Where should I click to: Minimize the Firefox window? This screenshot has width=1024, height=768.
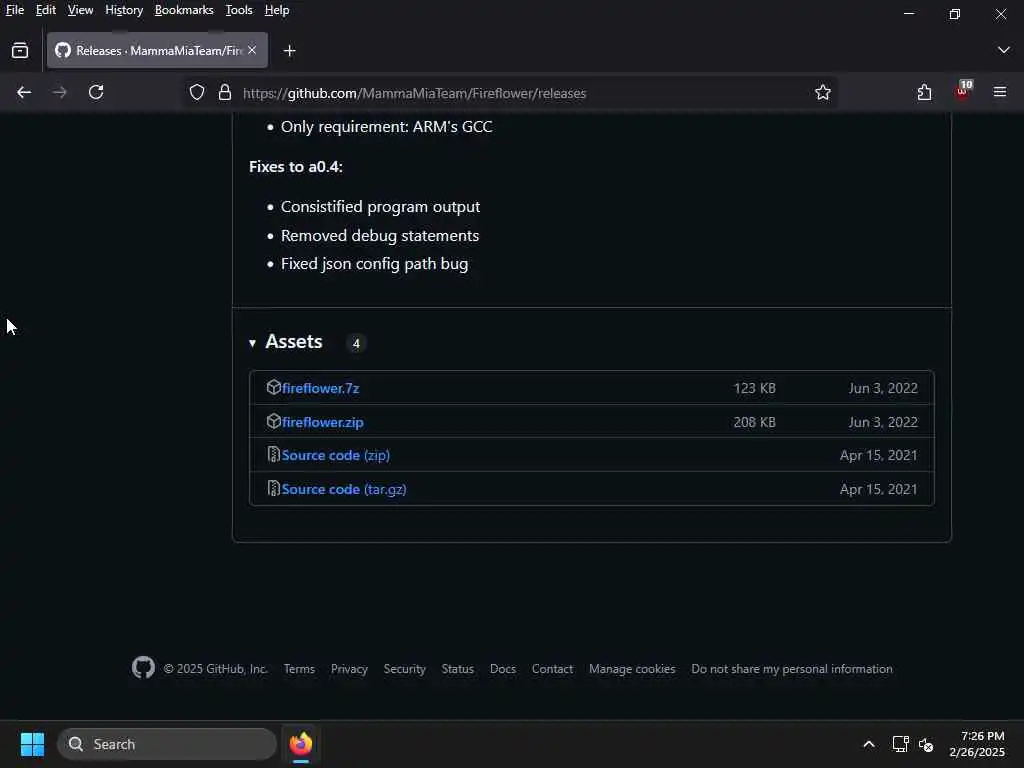coord(908,13)
